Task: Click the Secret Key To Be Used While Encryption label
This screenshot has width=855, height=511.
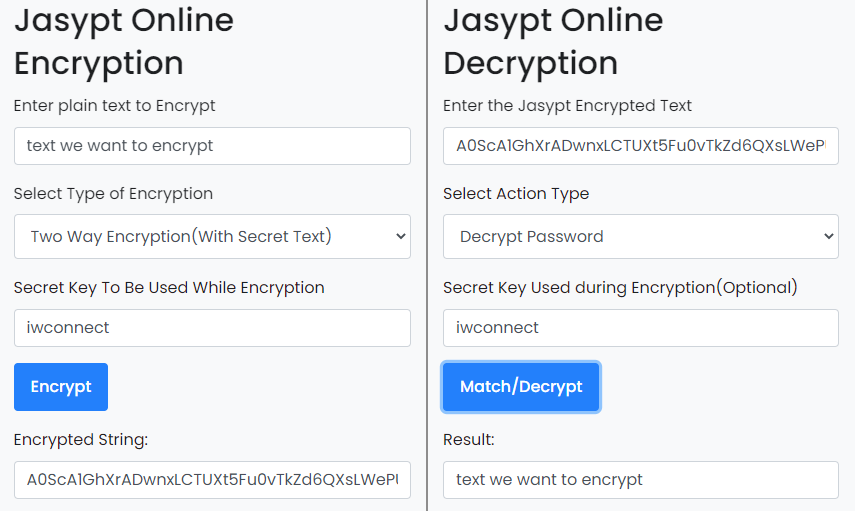Action: (x=169, y=288)
